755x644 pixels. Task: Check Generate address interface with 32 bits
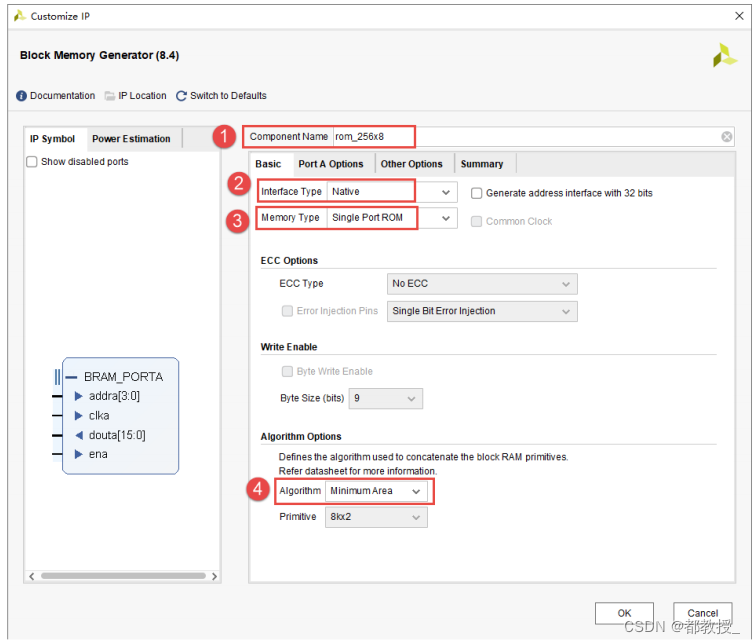coord(476,193)
